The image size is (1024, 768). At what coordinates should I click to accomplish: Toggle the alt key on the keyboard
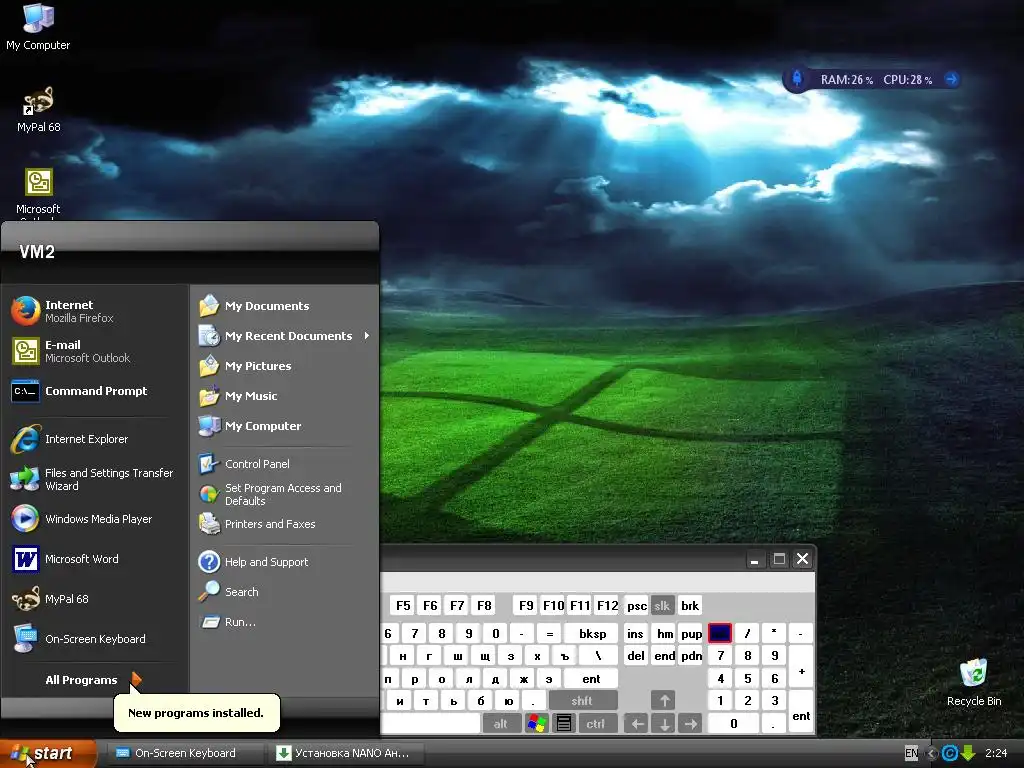(x=501, y=724)
